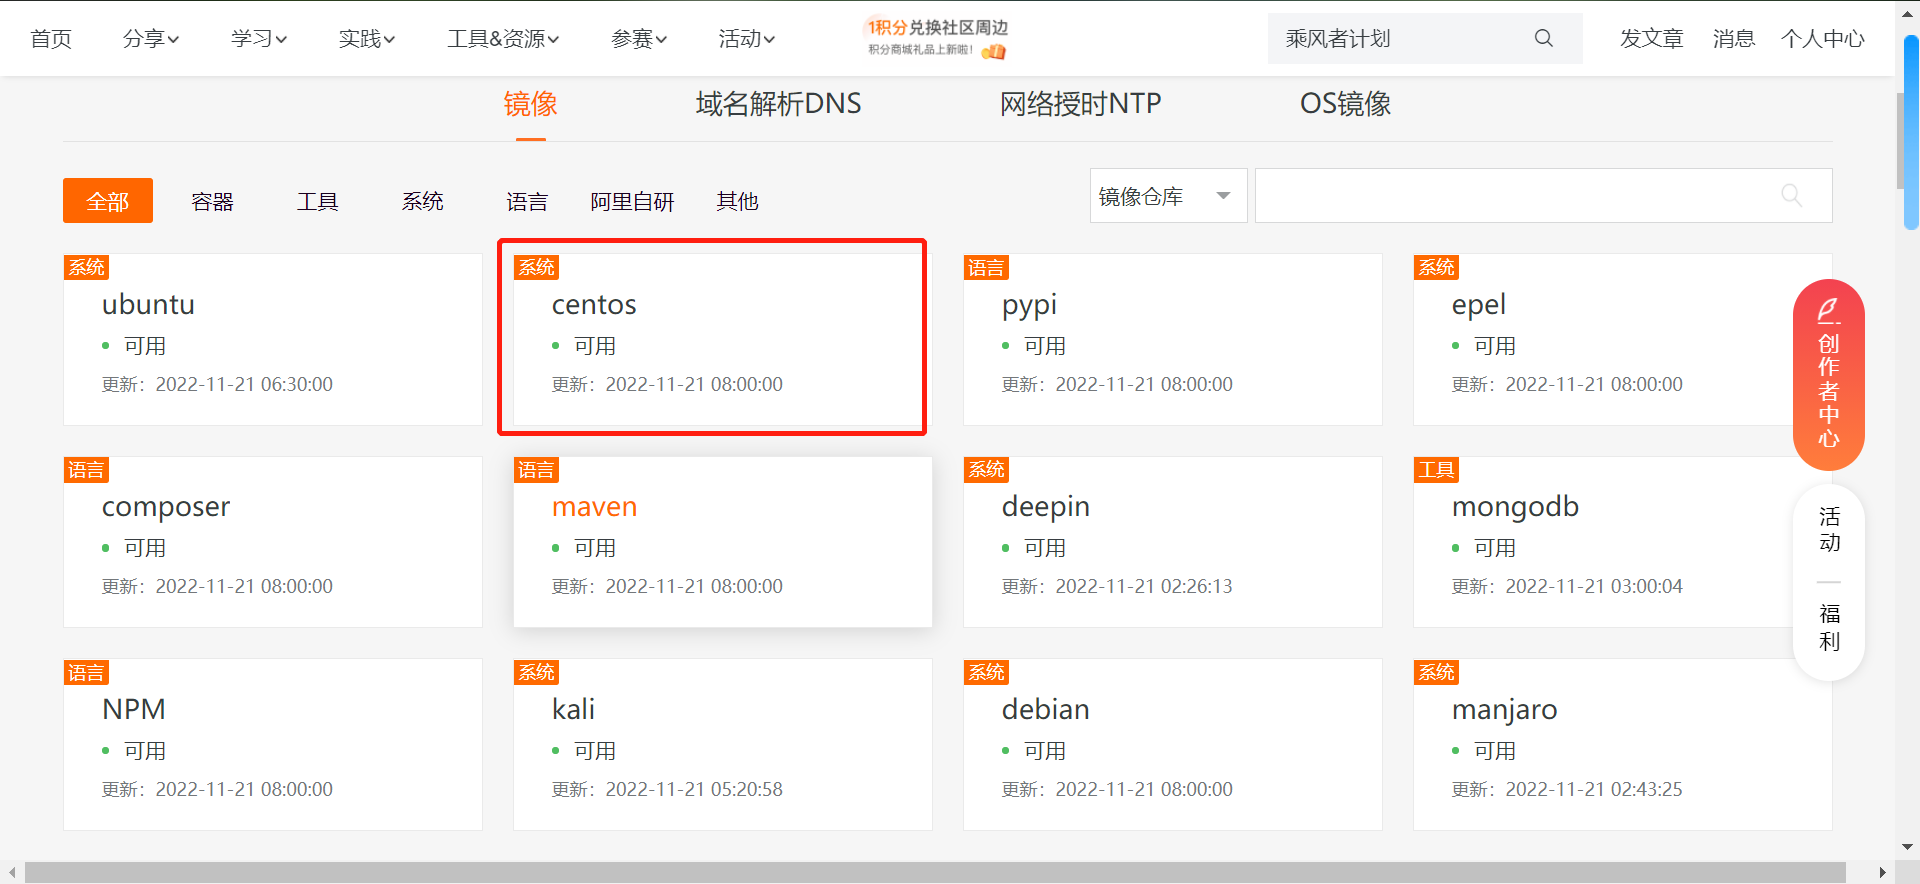Open the 创作者中心 floating button
Image resolution: width=1920 pixels, height=884 pixels.
pos(1828,374)
